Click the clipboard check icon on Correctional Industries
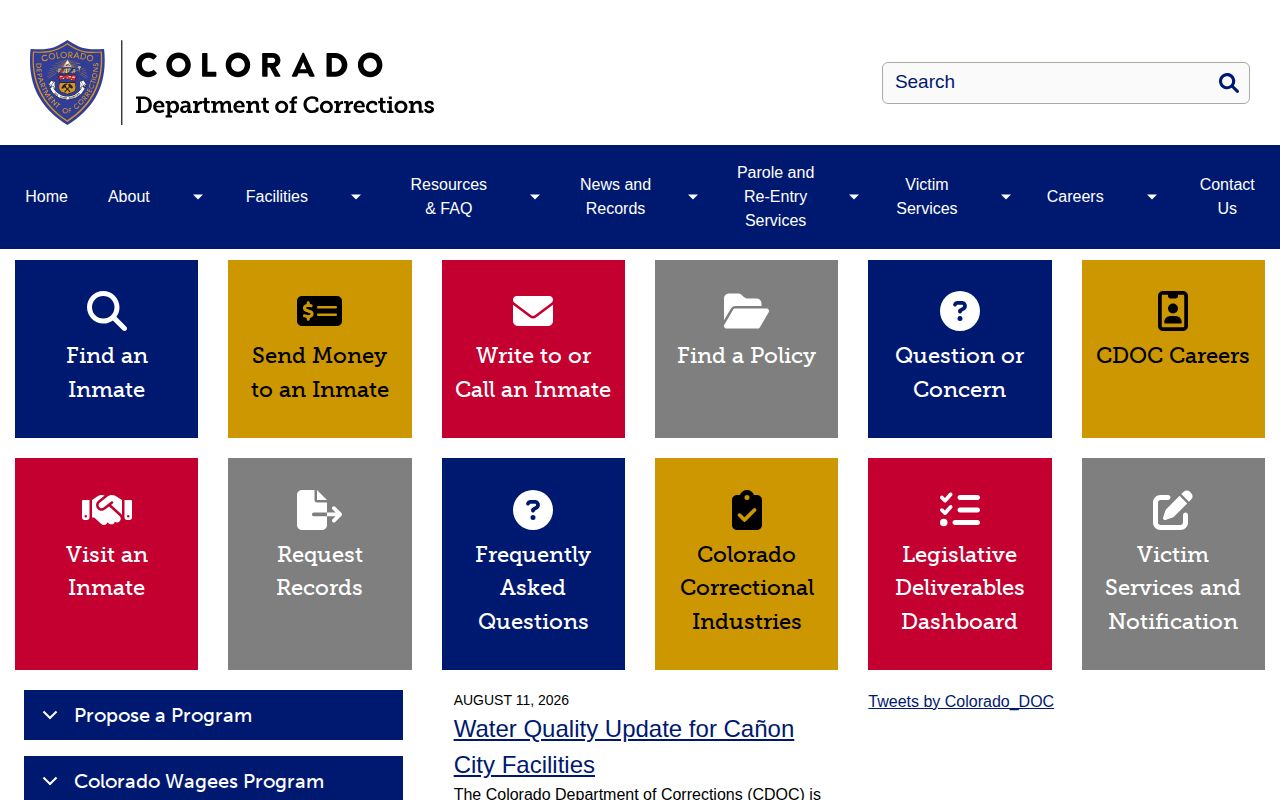The height and width of the screenshot is (800, 1280). tap(746, 510)
